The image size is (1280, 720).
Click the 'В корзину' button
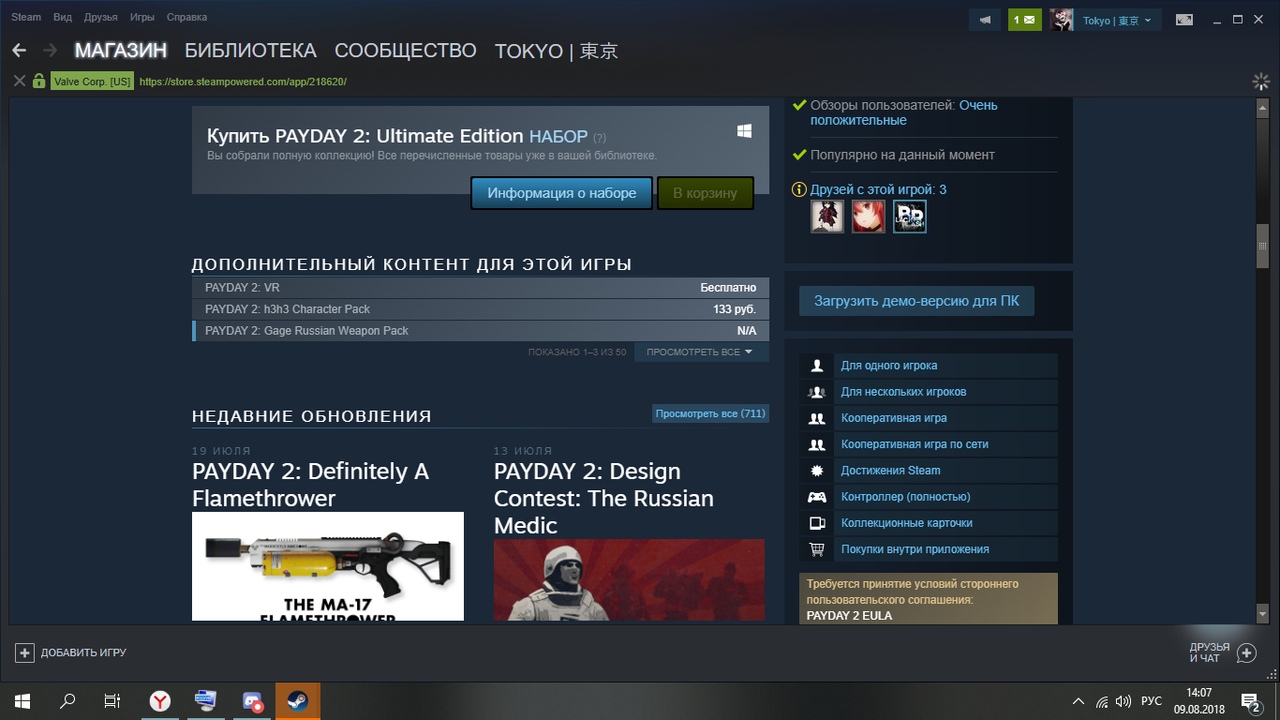[705, 193]
